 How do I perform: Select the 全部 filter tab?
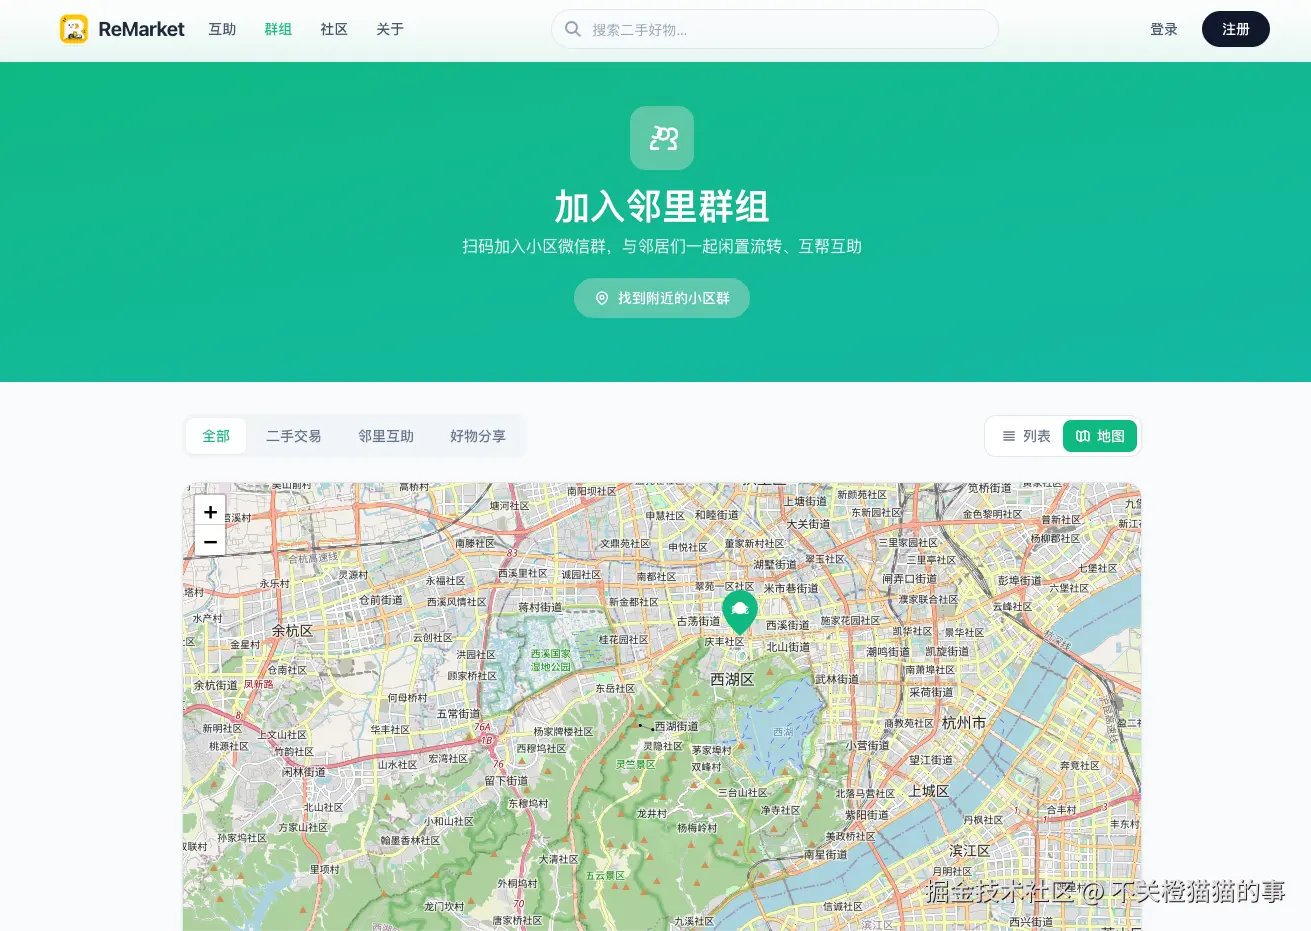[216, 436]
